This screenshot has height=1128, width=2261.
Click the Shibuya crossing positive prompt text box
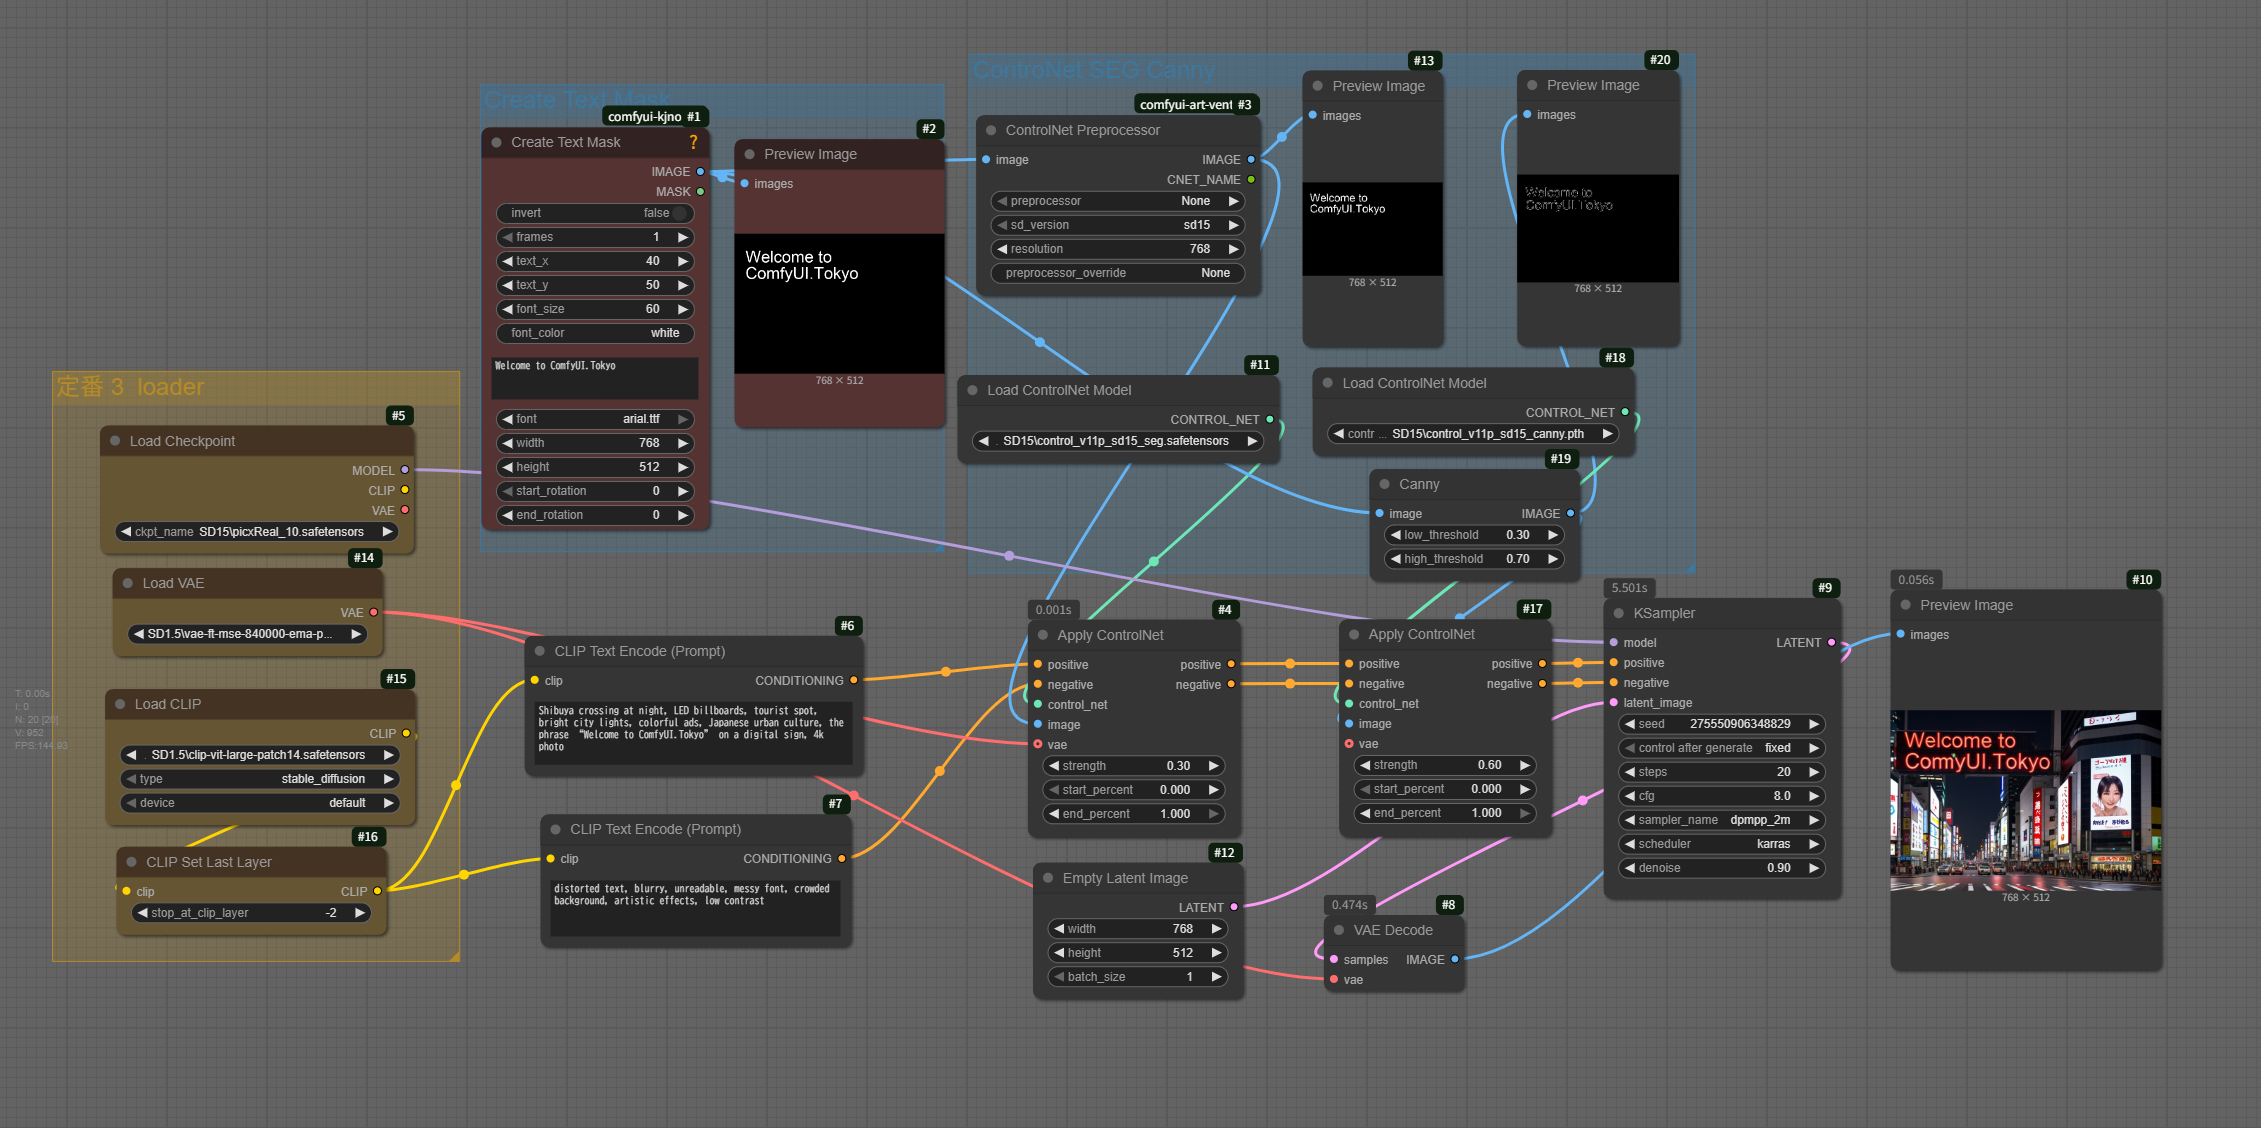[x=692, y=729]
